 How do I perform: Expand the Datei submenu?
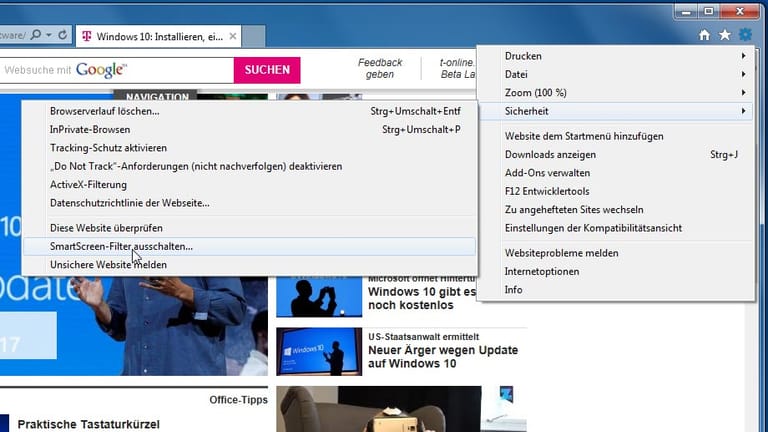[x=617, y=74]
